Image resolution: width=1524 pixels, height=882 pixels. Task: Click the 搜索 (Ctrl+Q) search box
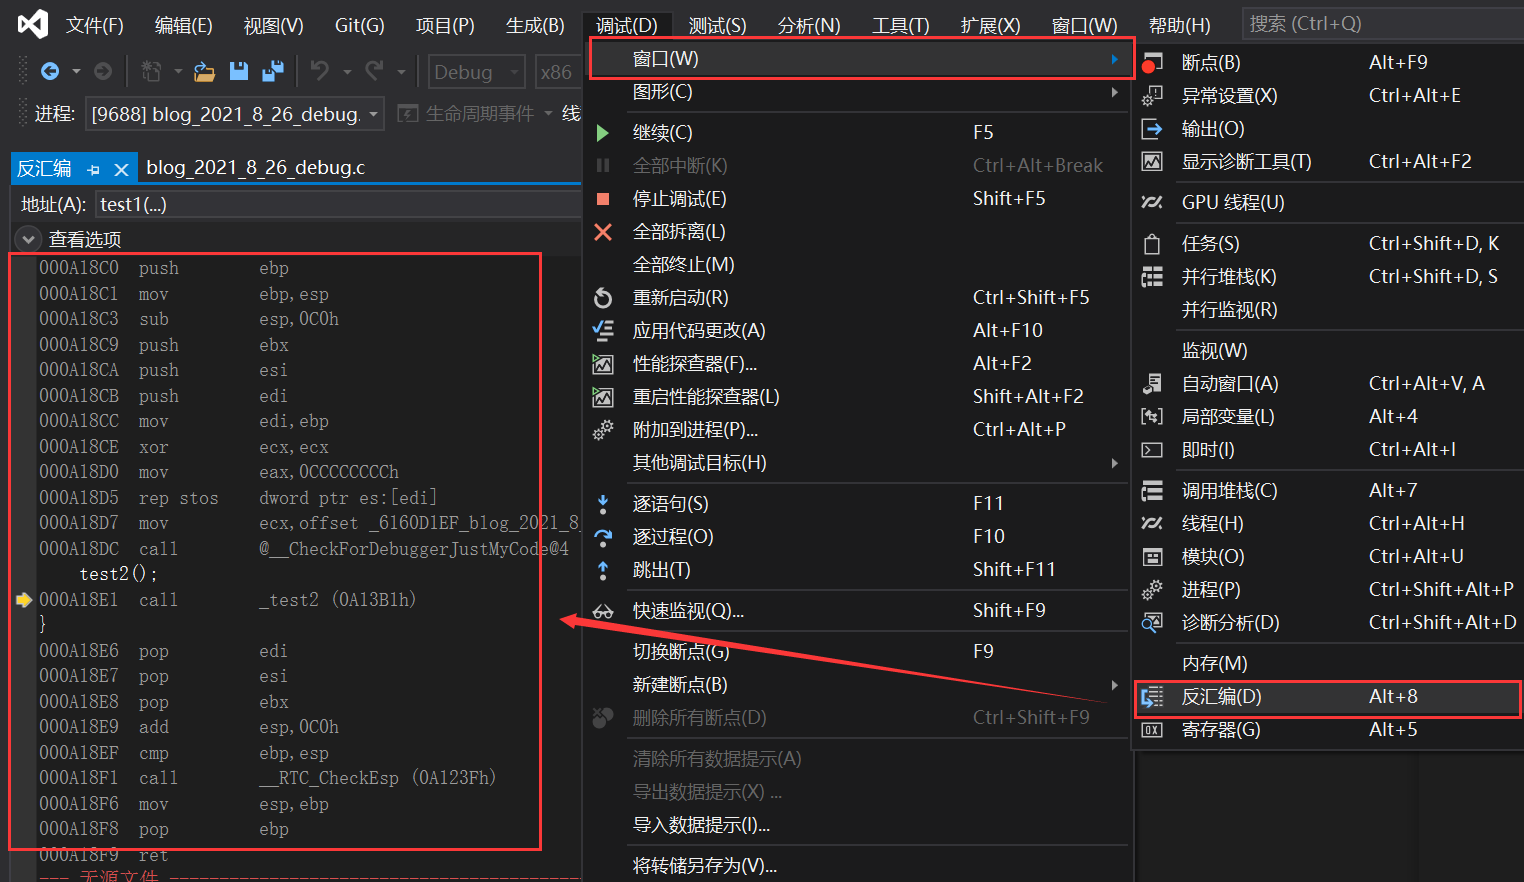point(1383,23)
